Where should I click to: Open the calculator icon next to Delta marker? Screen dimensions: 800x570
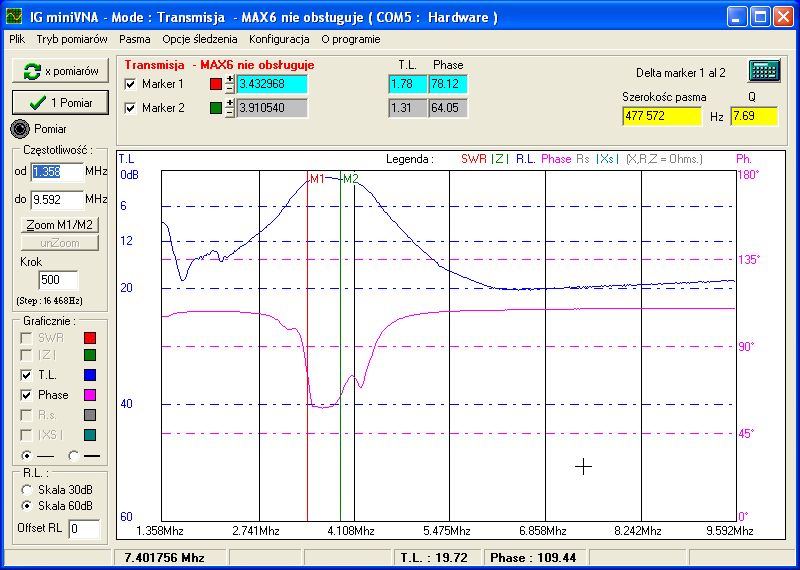[x=764, y=71]
